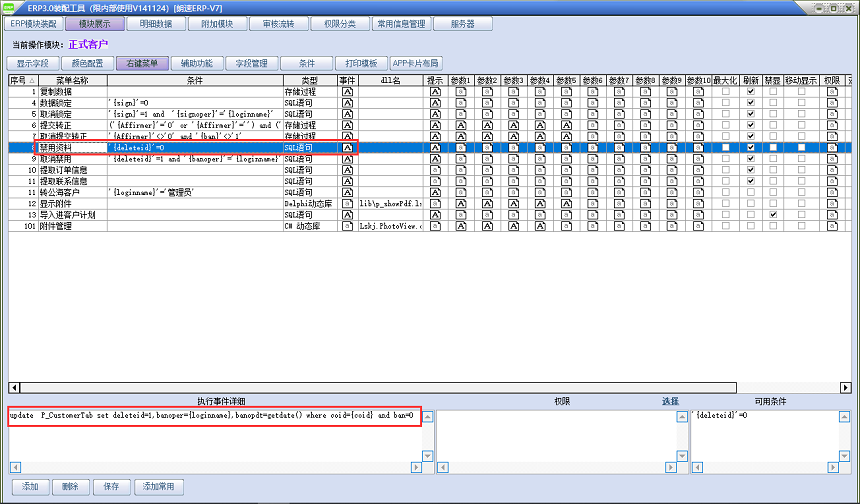The image size is (860, 504).
Task: Click 参数10 icon in 复制数据 row
Action: pyautogui.click(x=698, y=91)
